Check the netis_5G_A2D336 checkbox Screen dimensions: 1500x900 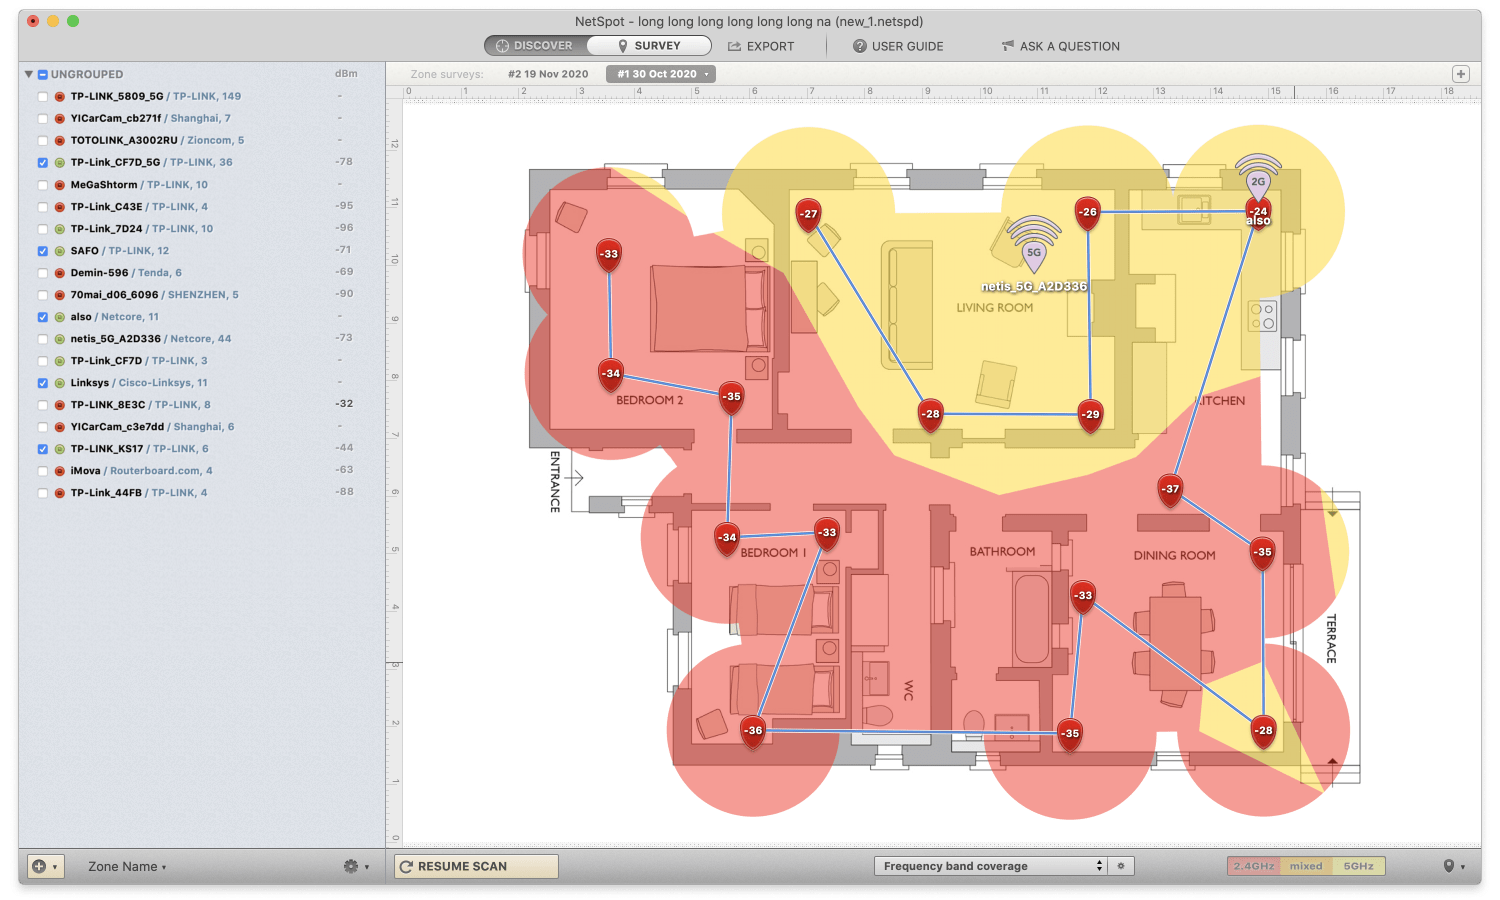pos(42,339)
